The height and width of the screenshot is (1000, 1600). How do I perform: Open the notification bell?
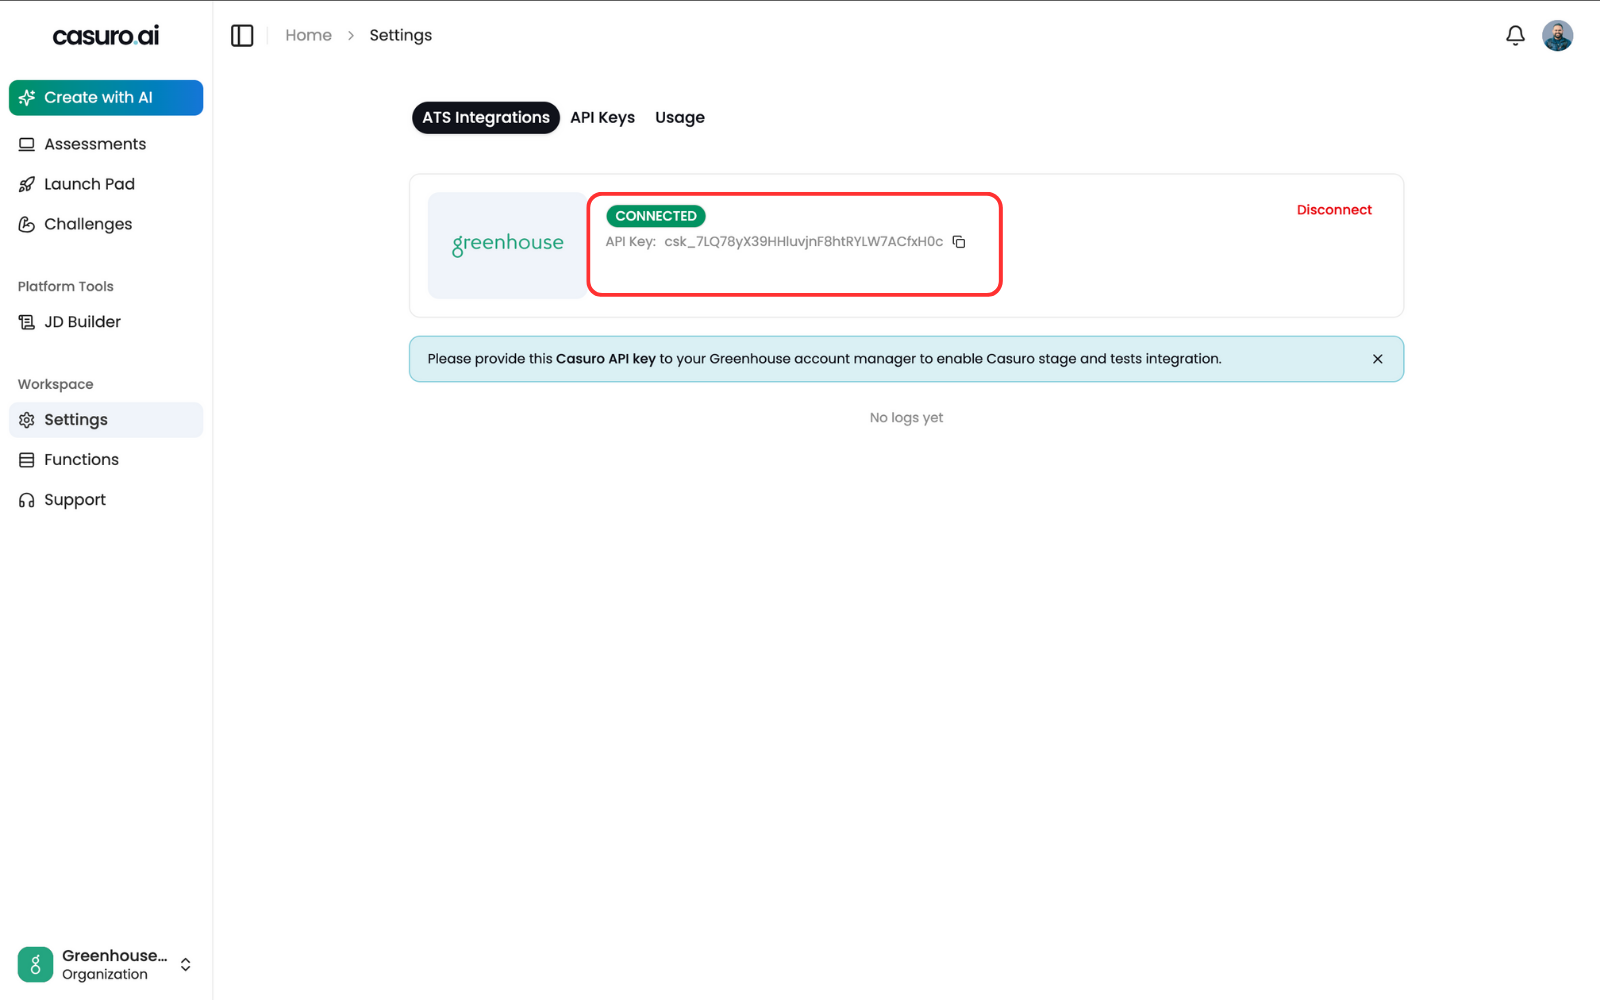1515,34
